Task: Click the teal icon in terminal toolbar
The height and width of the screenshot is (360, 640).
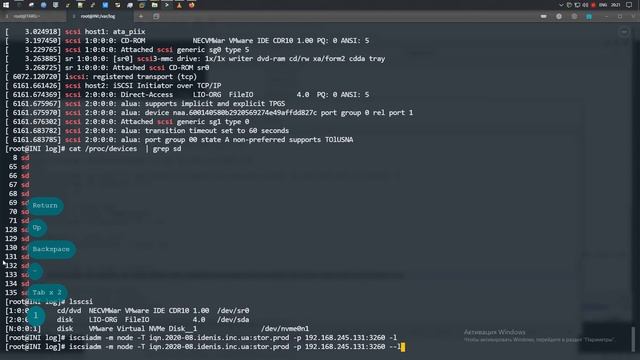Action: (x=589, y=16)
